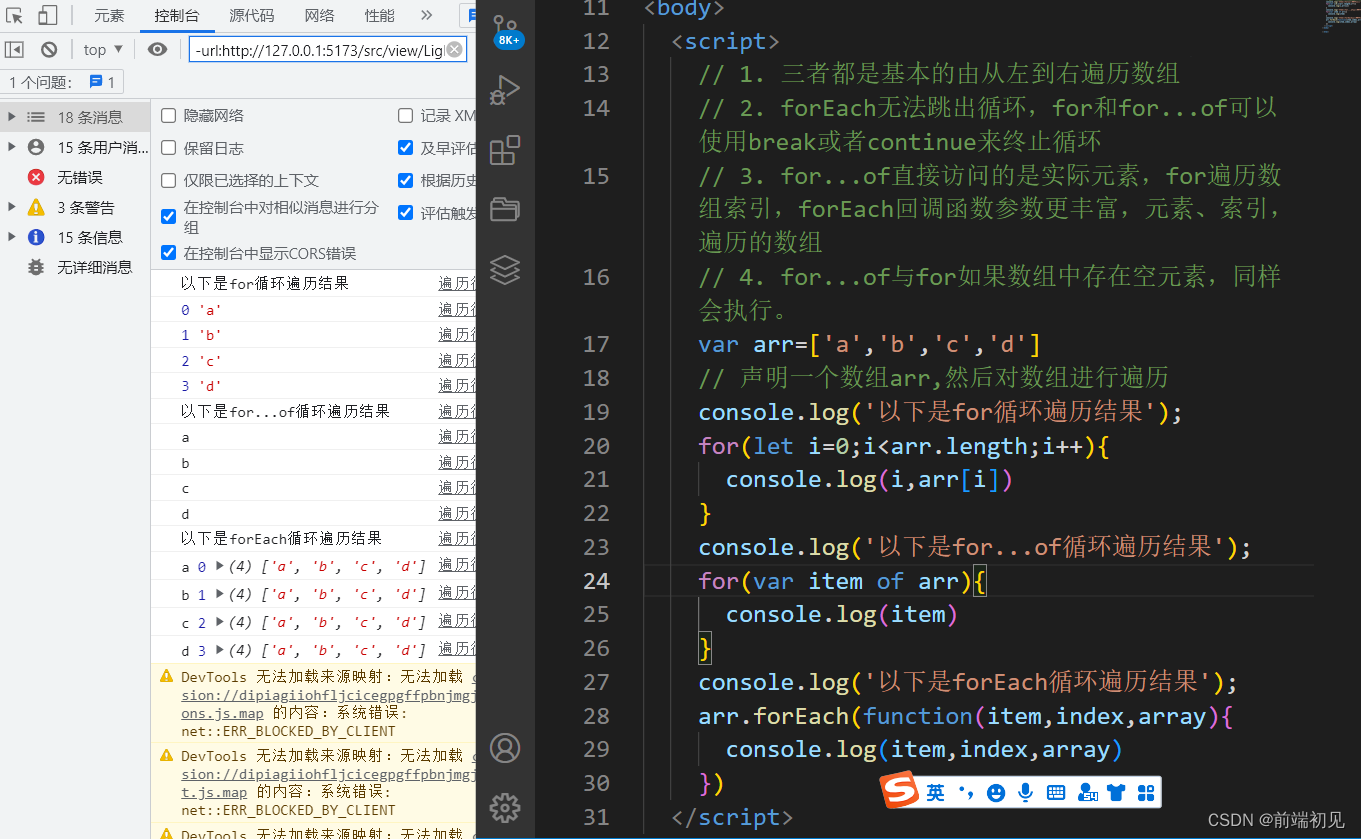This screenshot has height=839, width=1361.
Task: Enable the 保留日志 checkbox
Action: pyautogui.click(x=168, y=147)
